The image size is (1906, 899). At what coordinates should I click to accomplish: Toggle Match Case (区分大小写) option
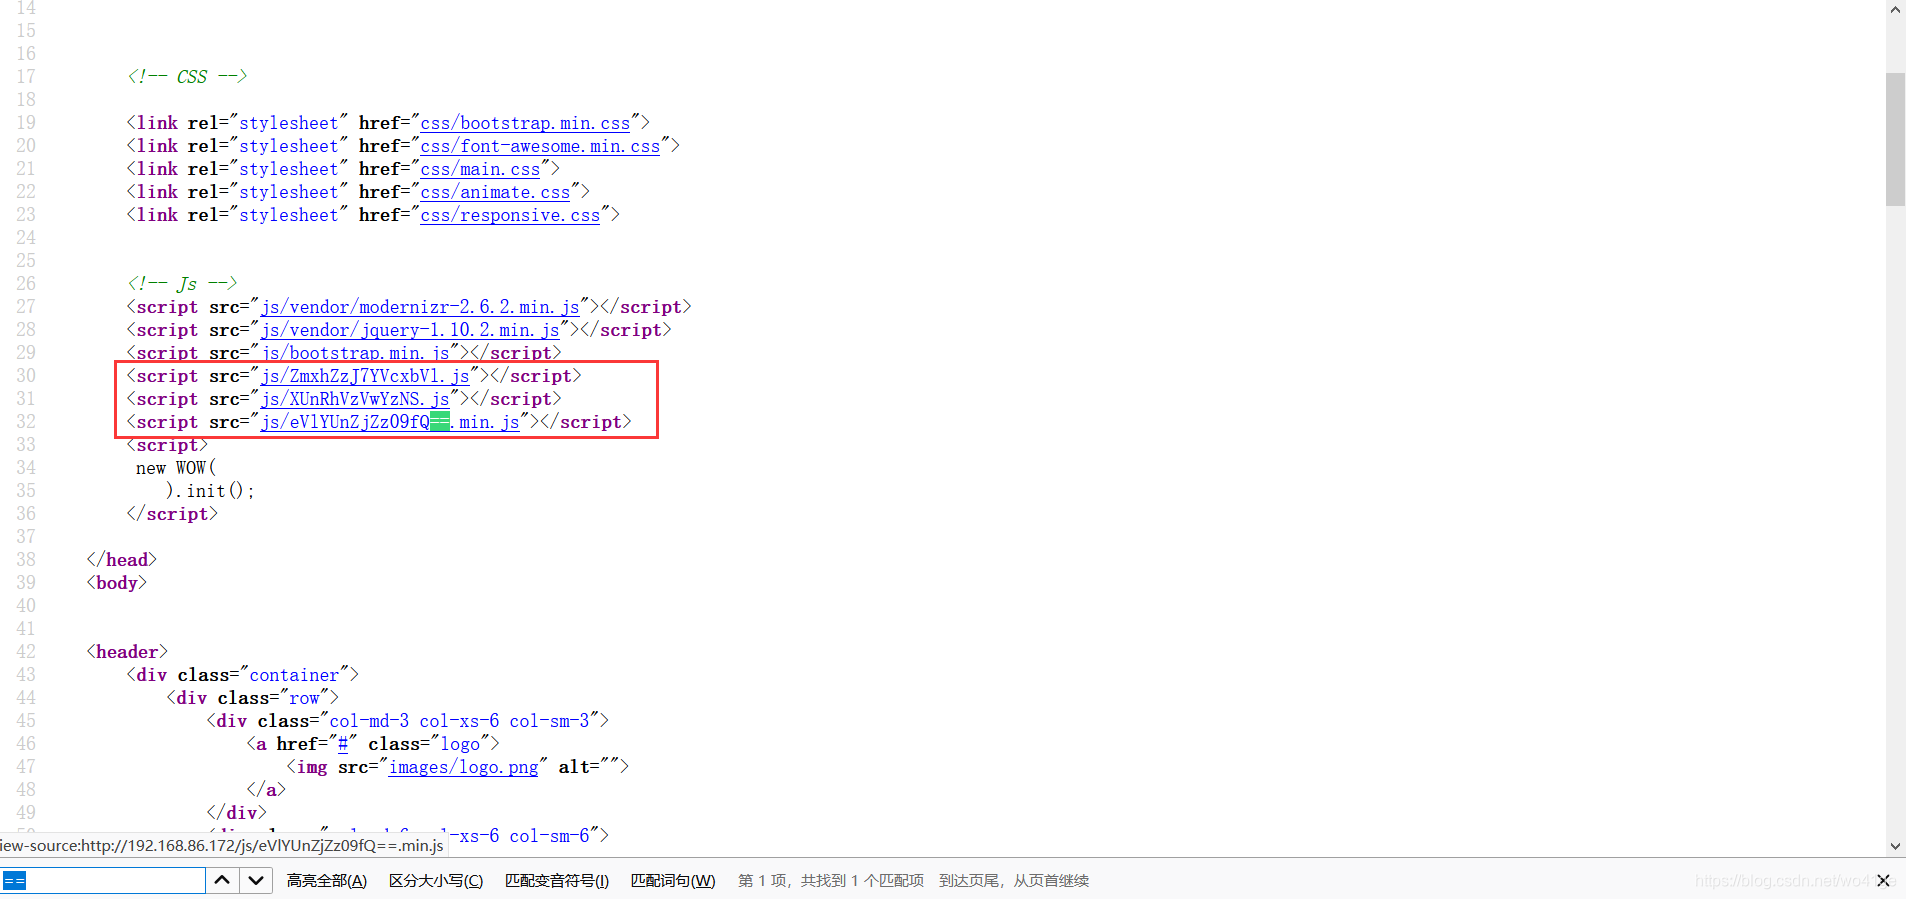coord(436,881)
